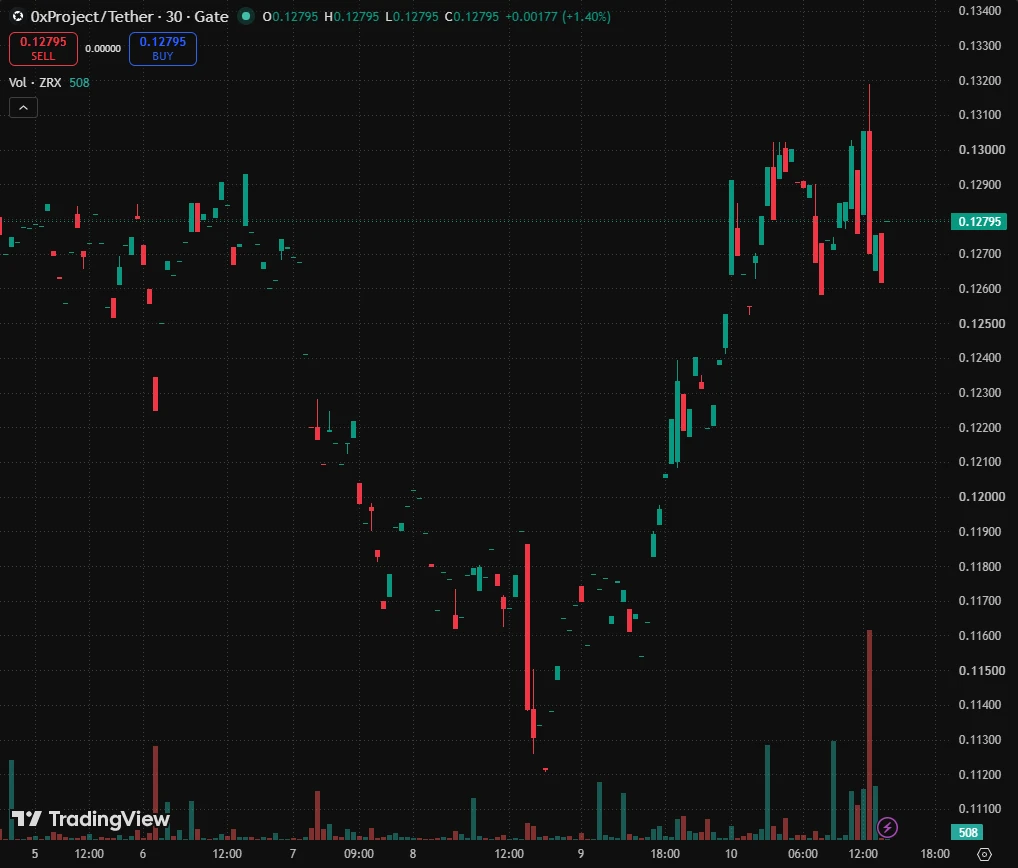Click the green volume axis label 508
This screenshot has height=868, width=1018.
point(967,832)
